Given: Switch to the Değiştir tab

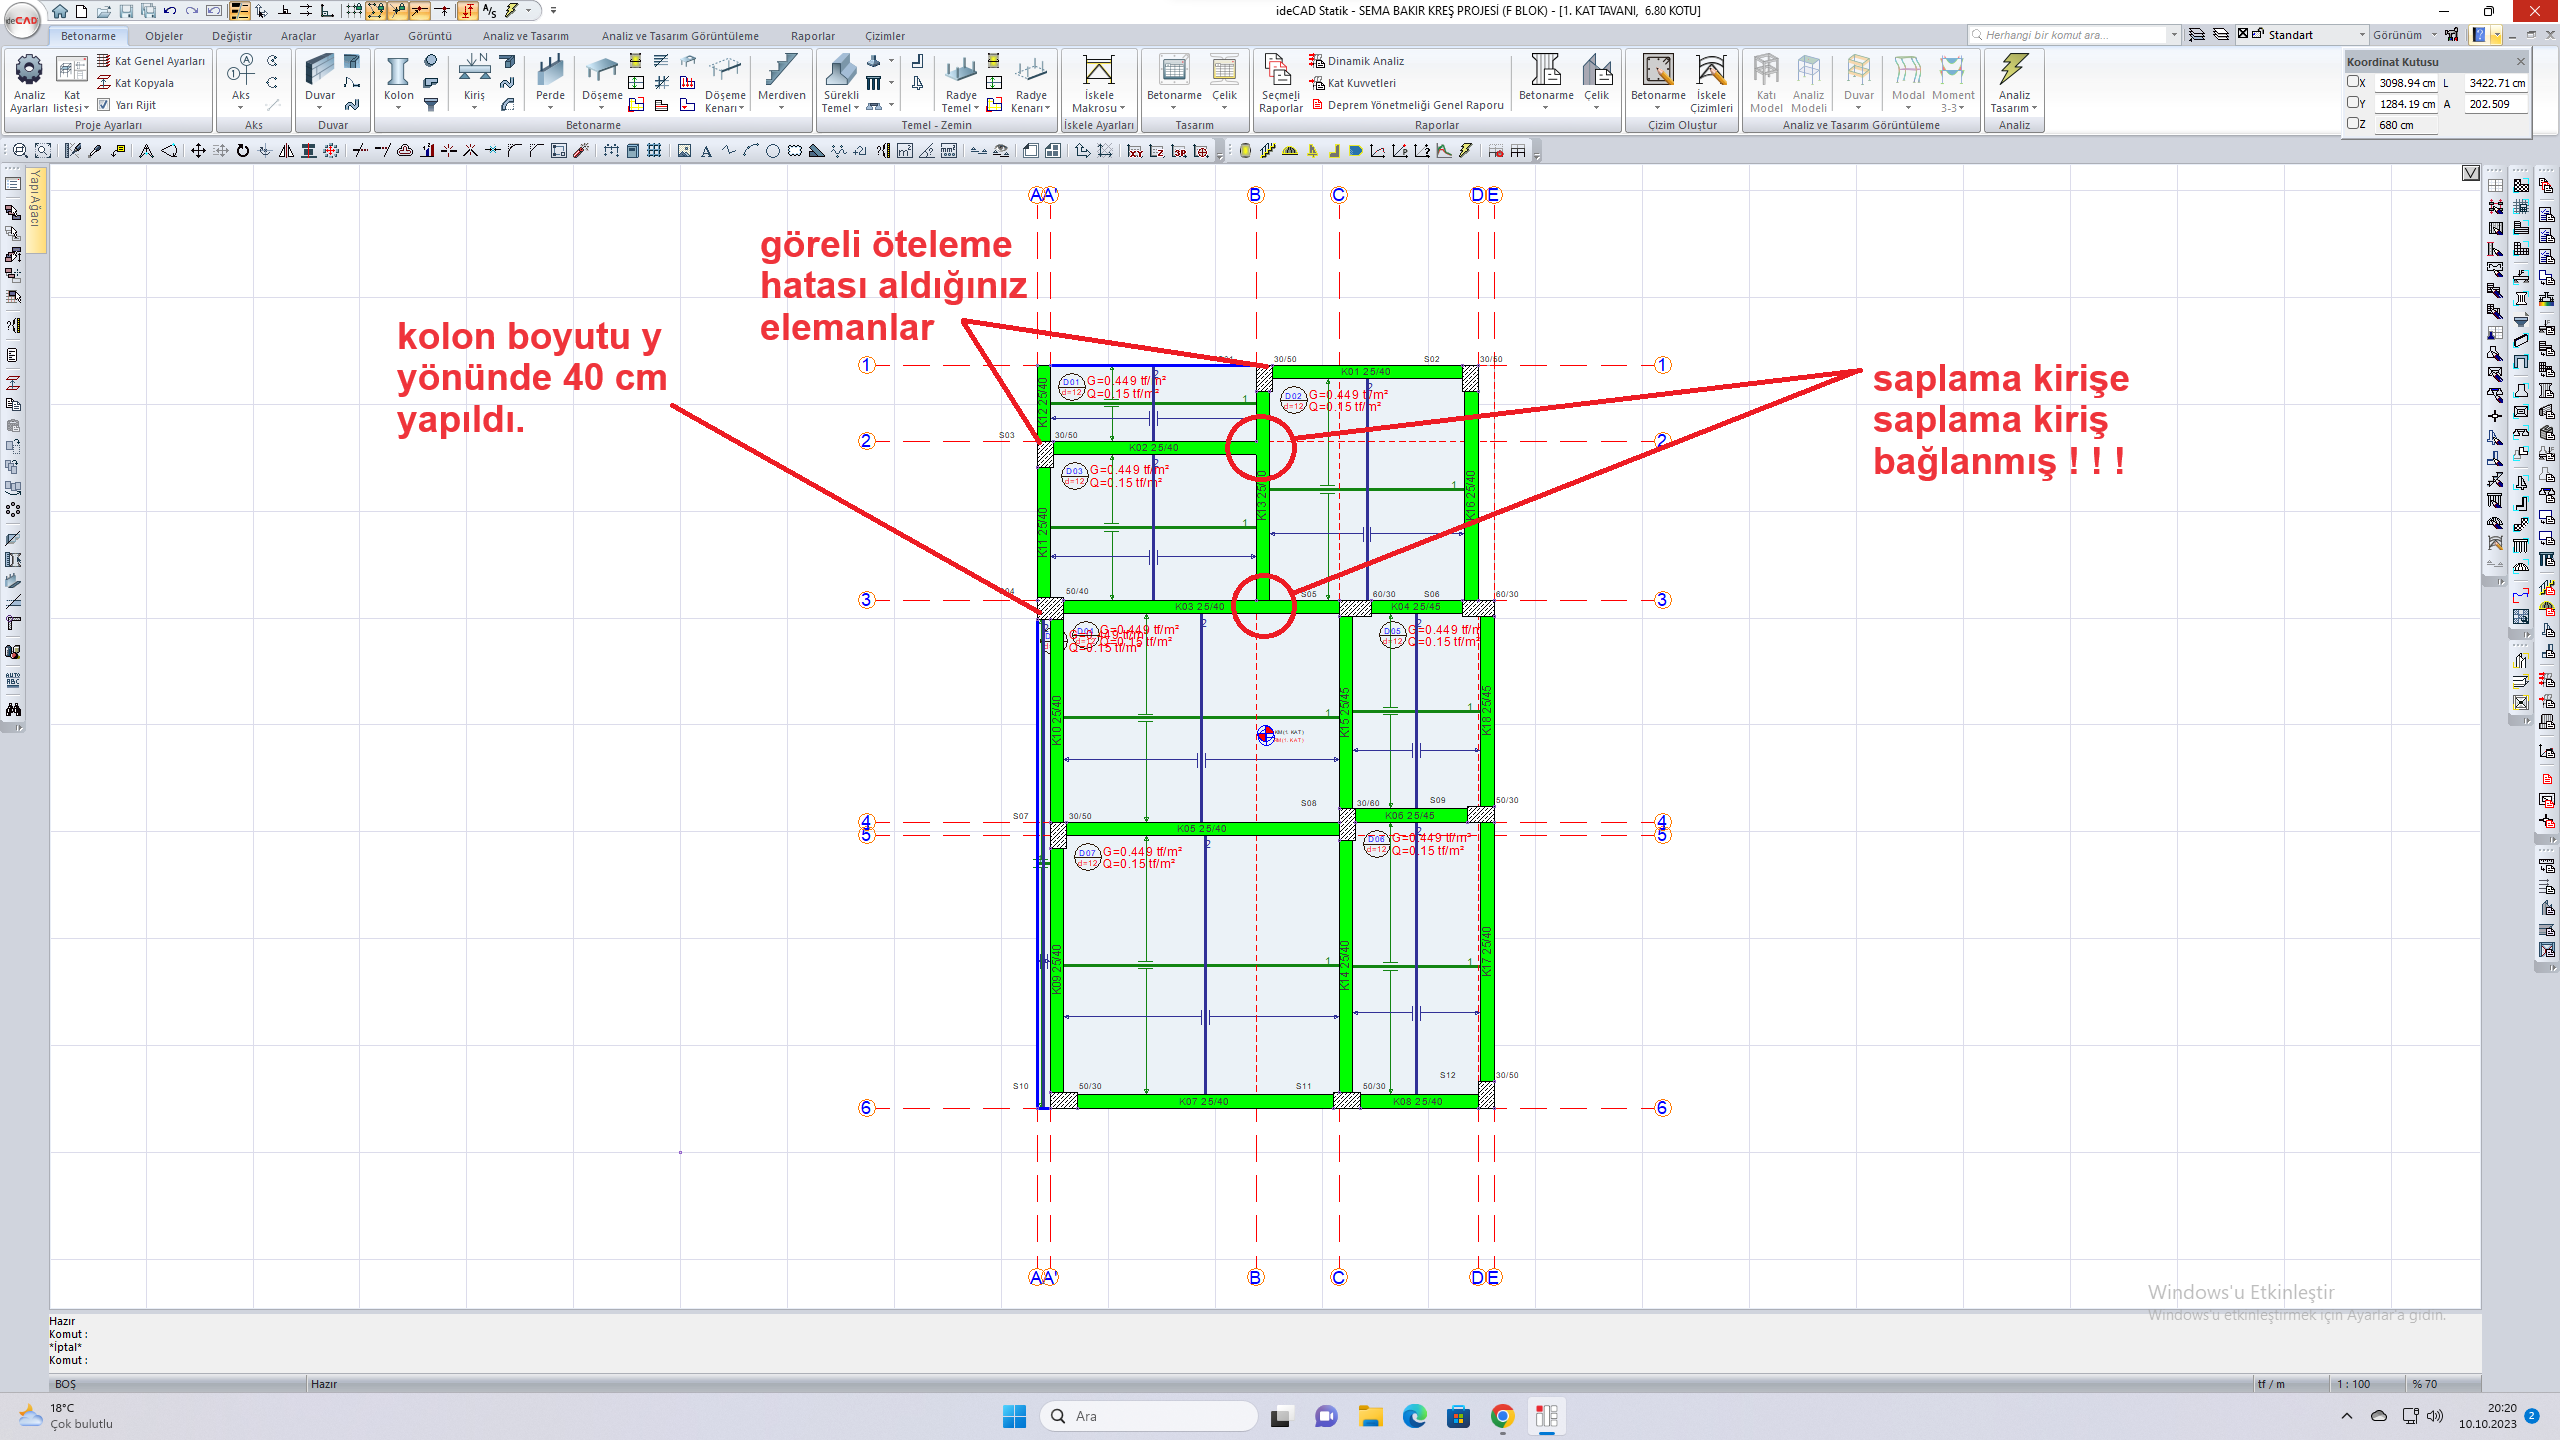Looking at the screenshot, I should (x=231, y=36).
